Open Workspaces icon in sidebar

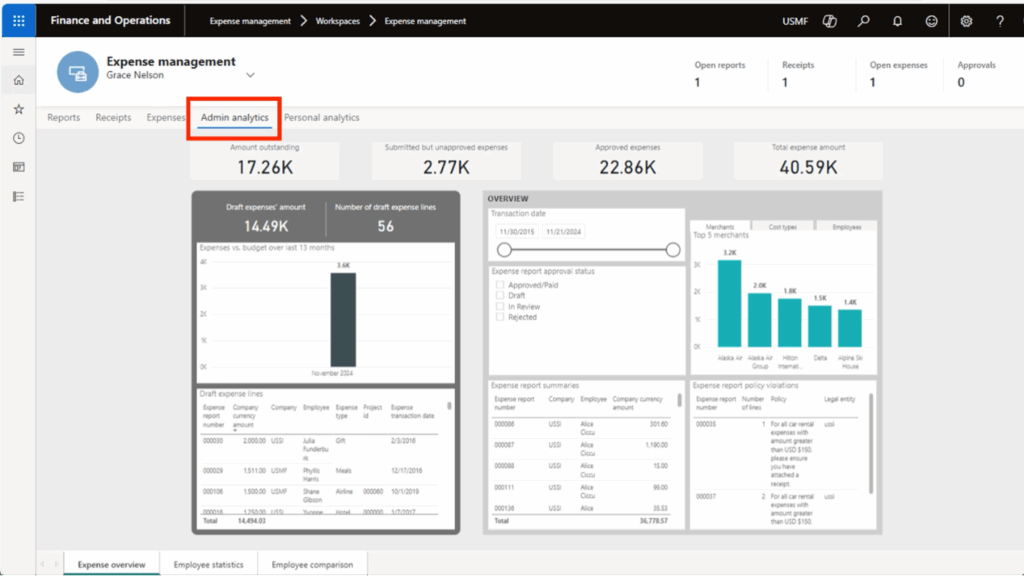[x=18, y=167]
